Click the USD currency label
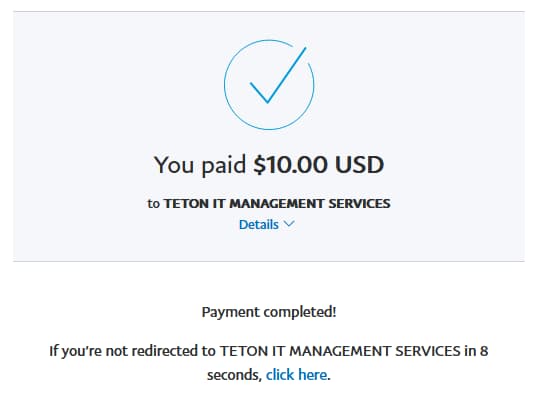 359,164
